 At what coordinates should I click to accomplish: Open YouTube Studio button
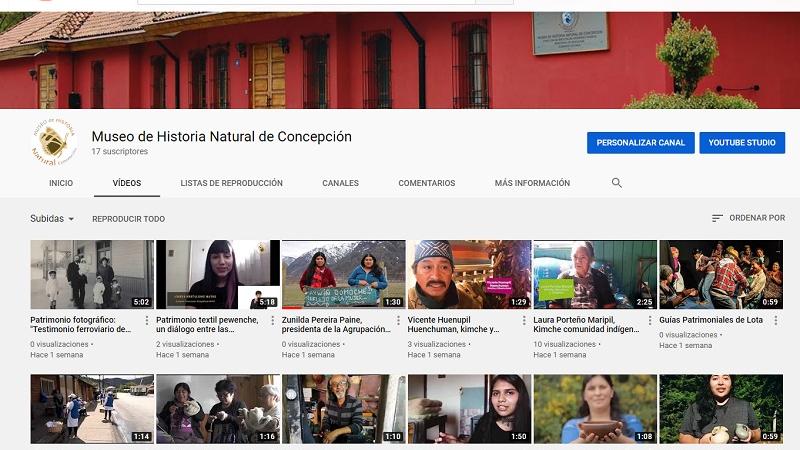click(x=742, y=143)
